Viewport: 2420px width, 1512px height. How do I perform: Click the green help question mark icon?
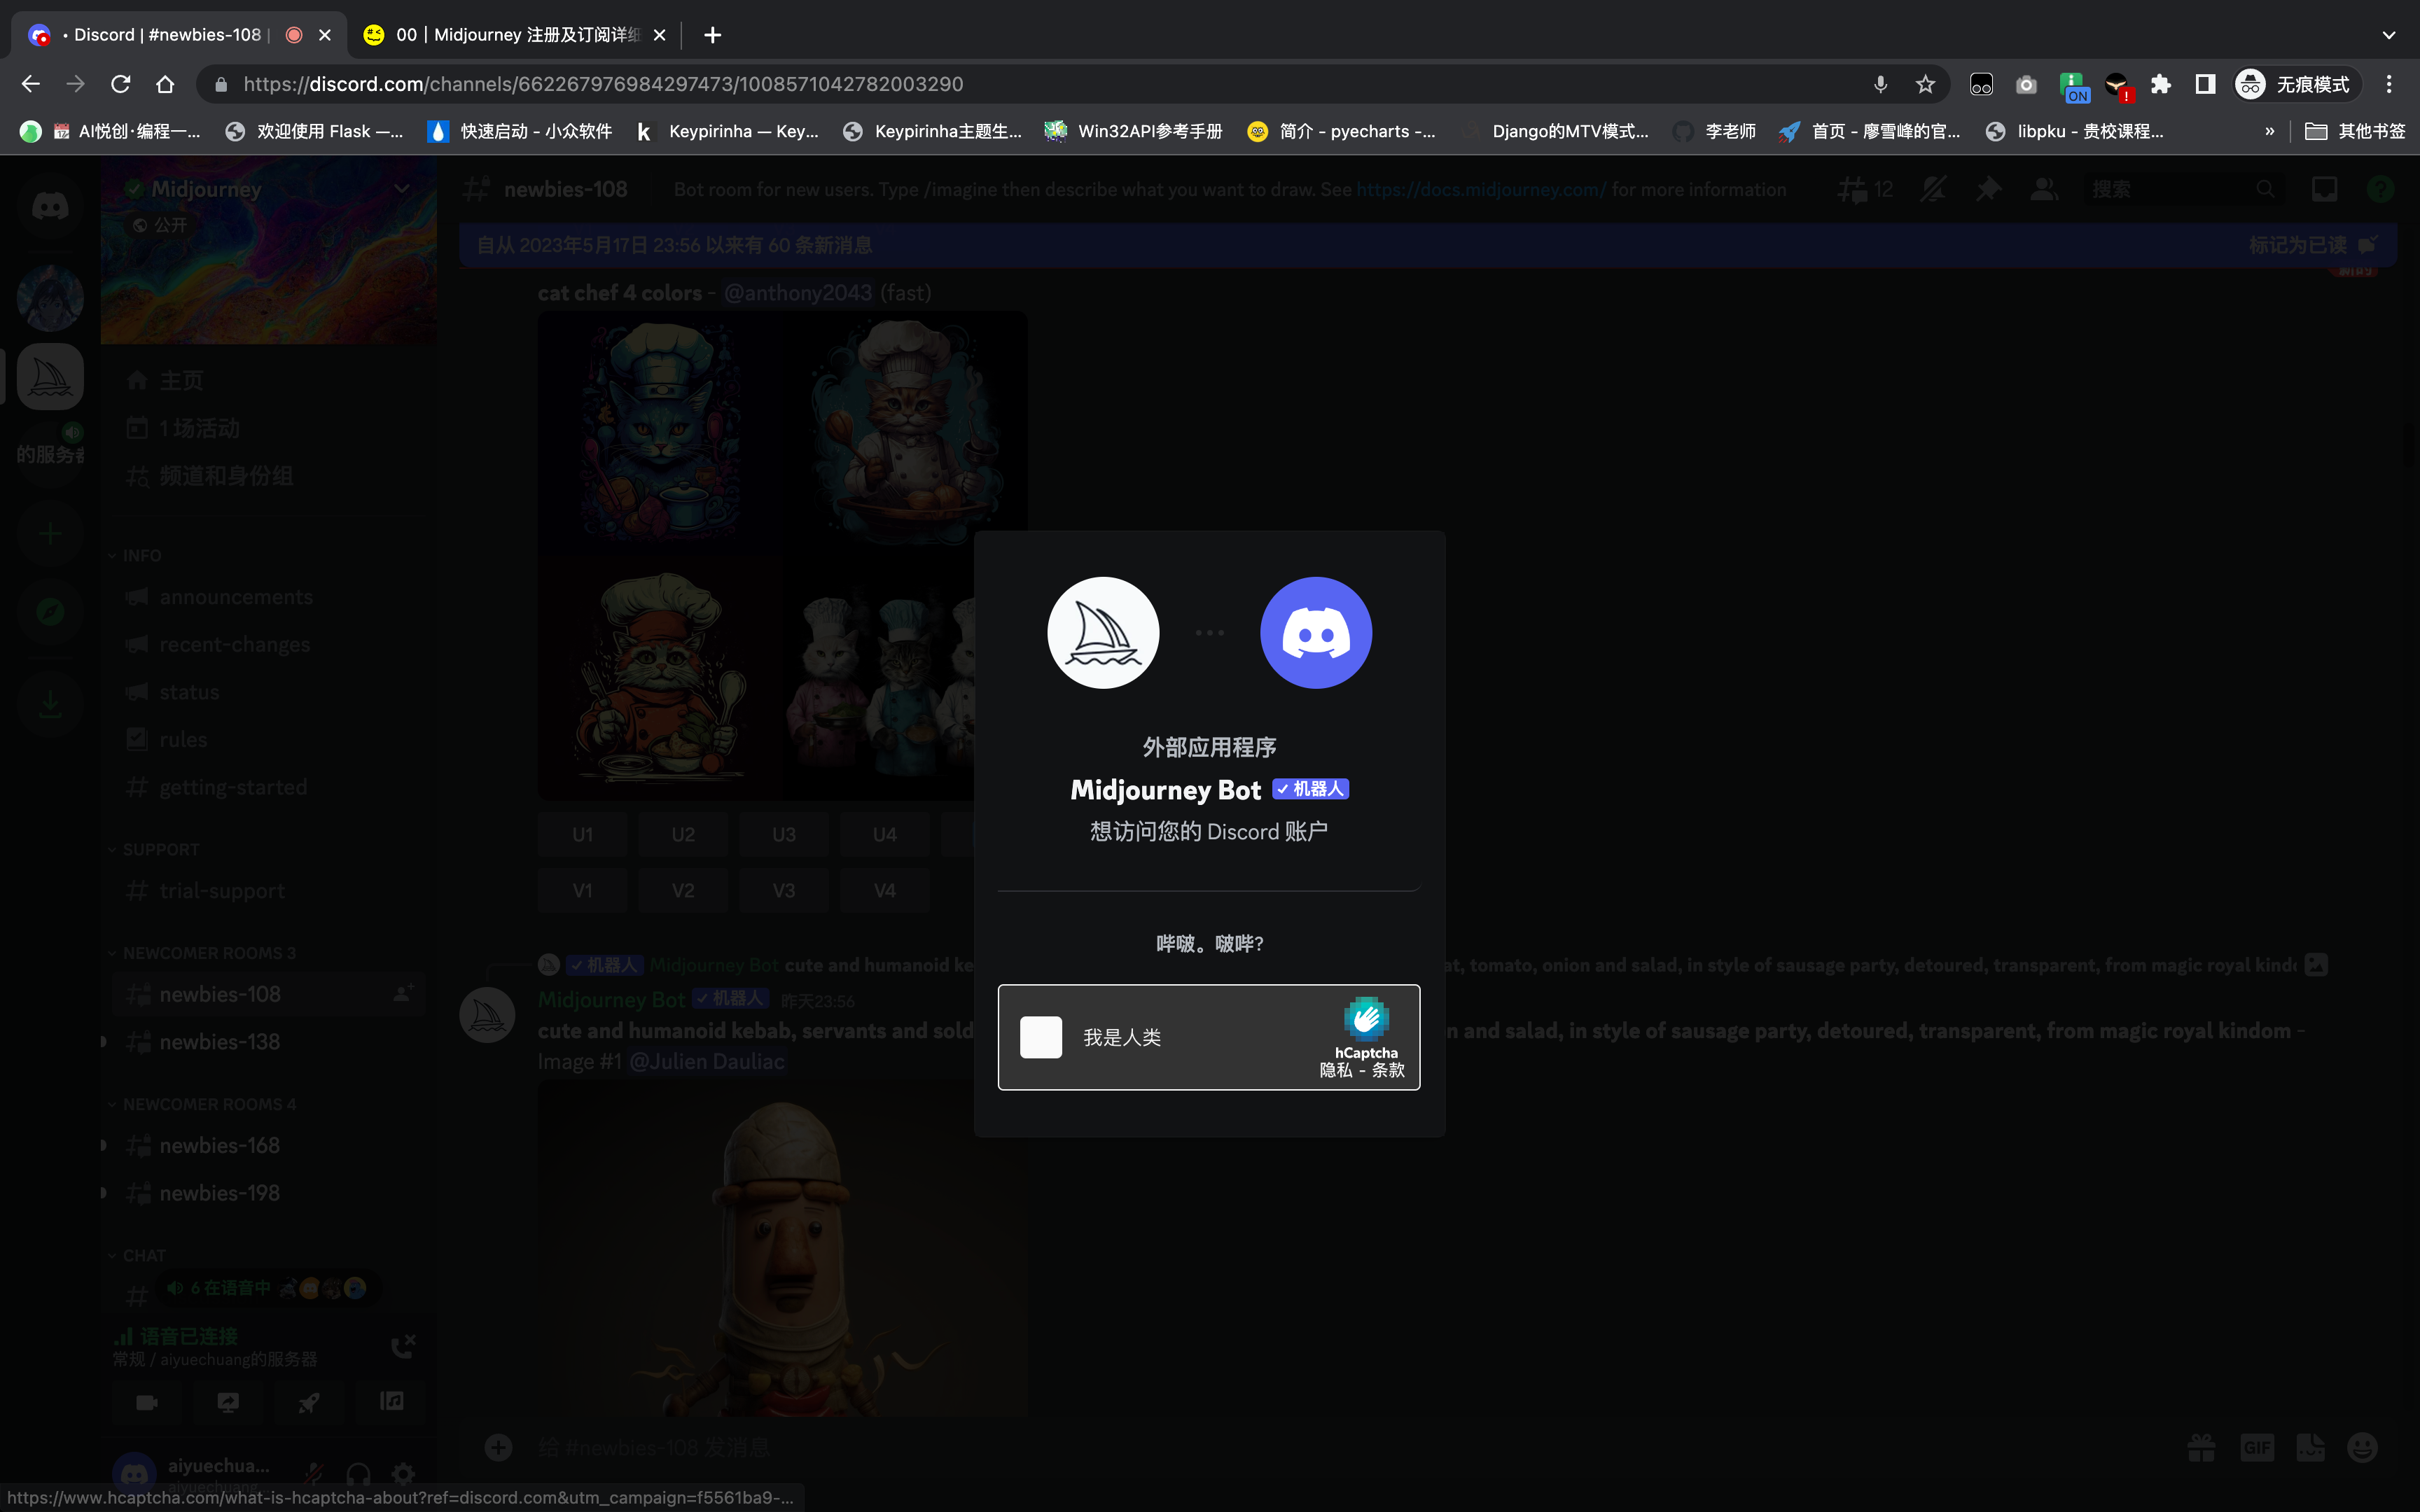2380,189
